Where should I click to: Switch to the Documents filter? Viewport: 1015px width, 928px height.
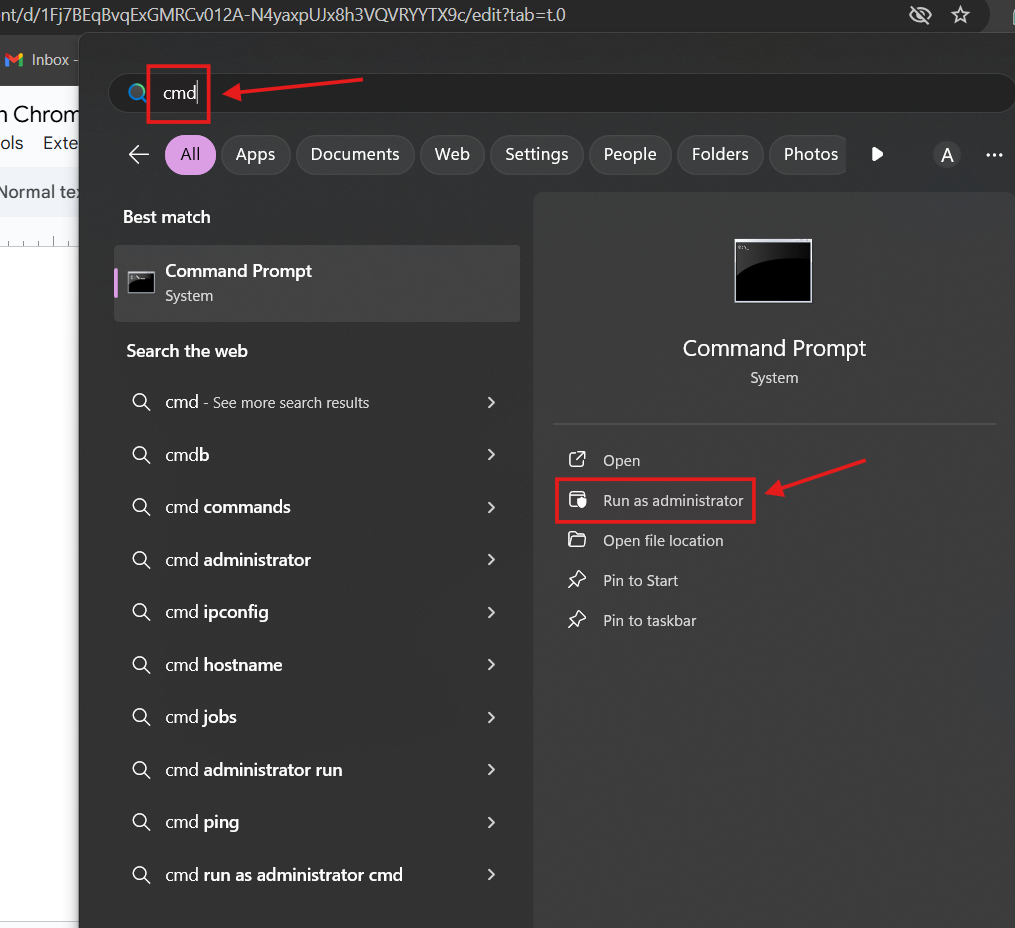(x=355, y=155)
